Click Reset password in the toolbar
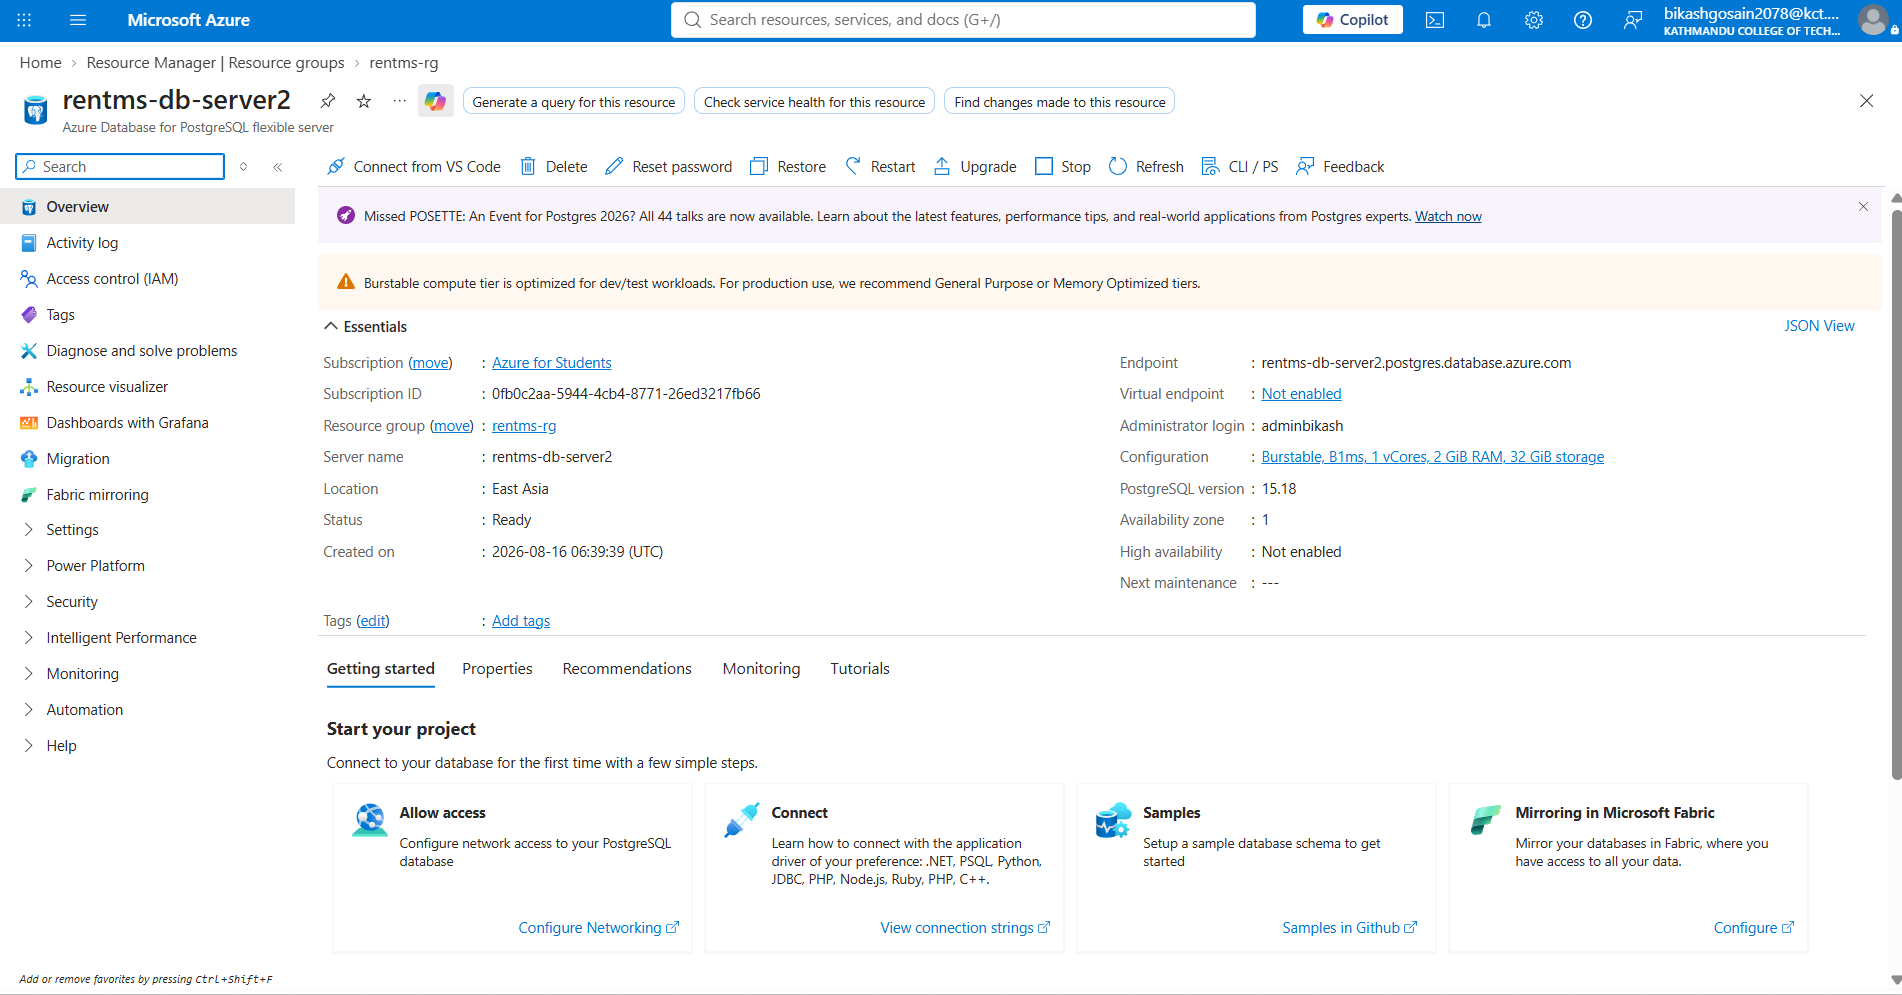Screen dimensions: 1902x995 669,167
